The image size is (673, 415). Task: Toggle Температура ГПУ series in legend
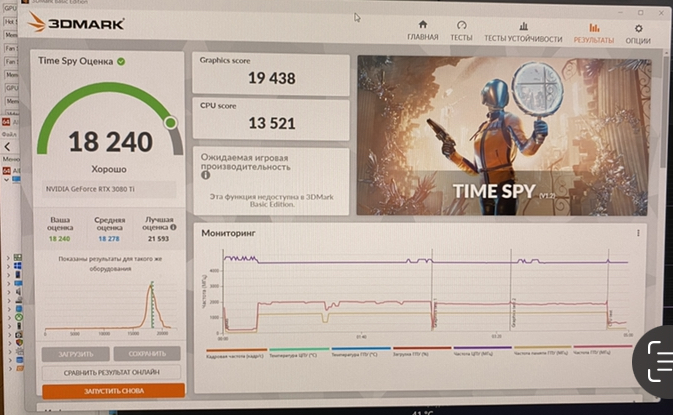[361, 353]
